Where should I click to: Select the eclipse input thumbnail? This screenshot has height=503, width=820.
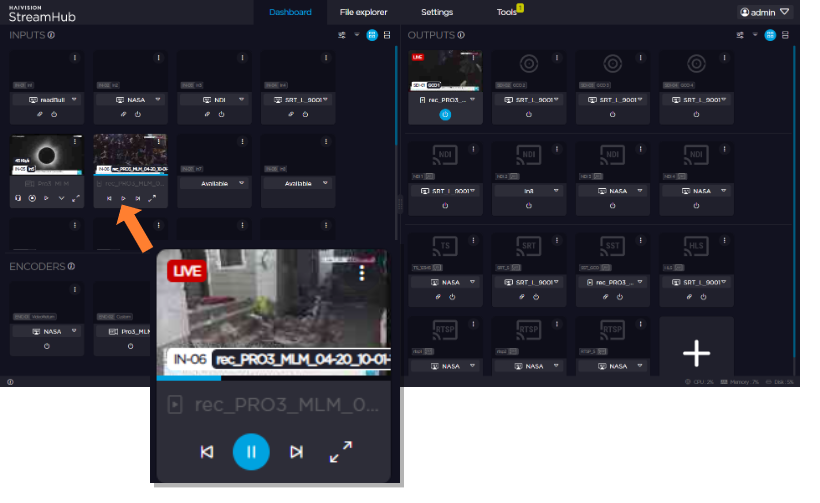(45, 153)
